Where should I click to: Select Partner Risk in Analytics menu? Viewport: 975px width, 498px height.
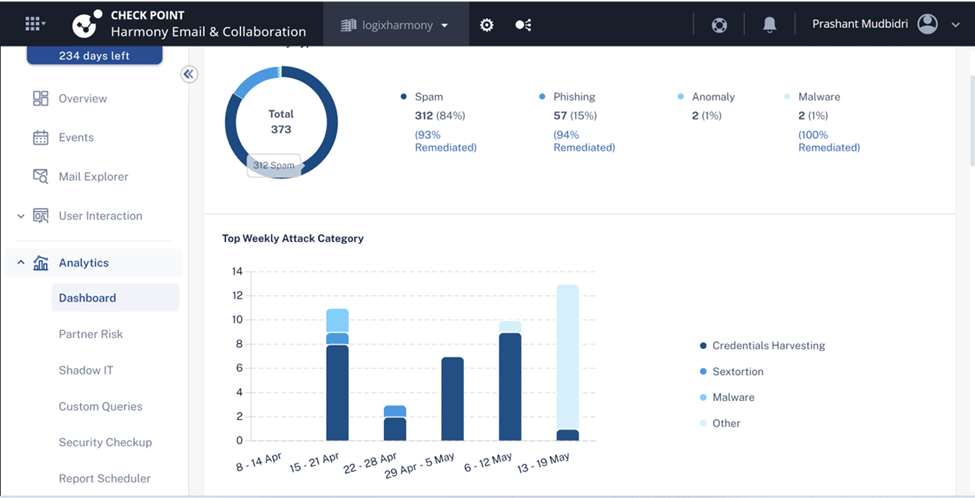coord(91,334)
